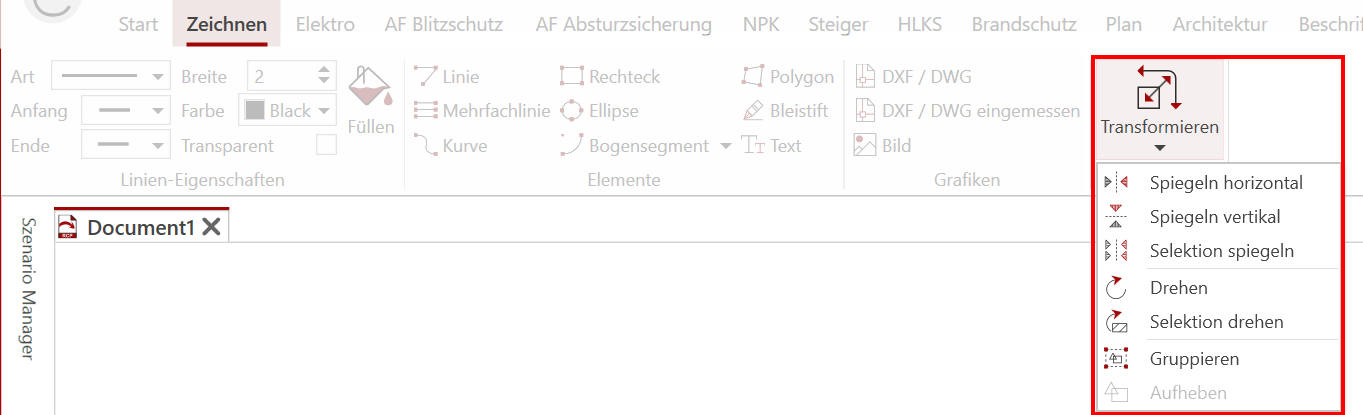Import a DXF / DWG eingemessen file

click(x=967, y=111)
